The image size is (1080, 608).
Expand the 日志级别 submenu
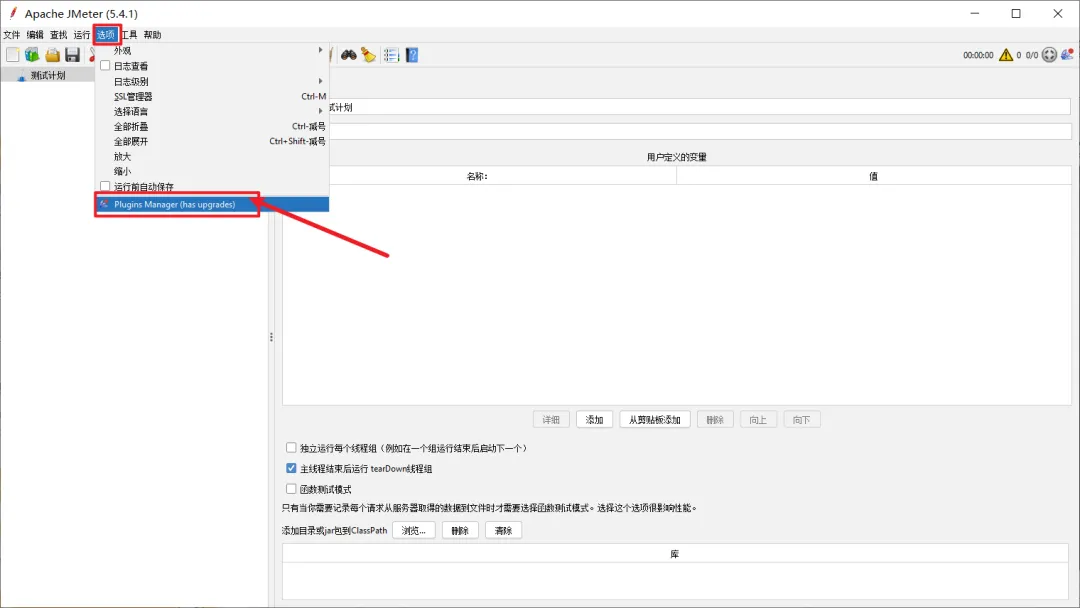(211, 81)
